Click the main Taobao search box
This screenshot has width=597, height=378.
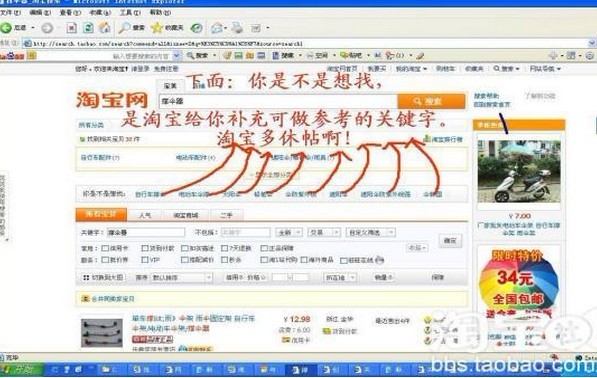click(278, 101)
